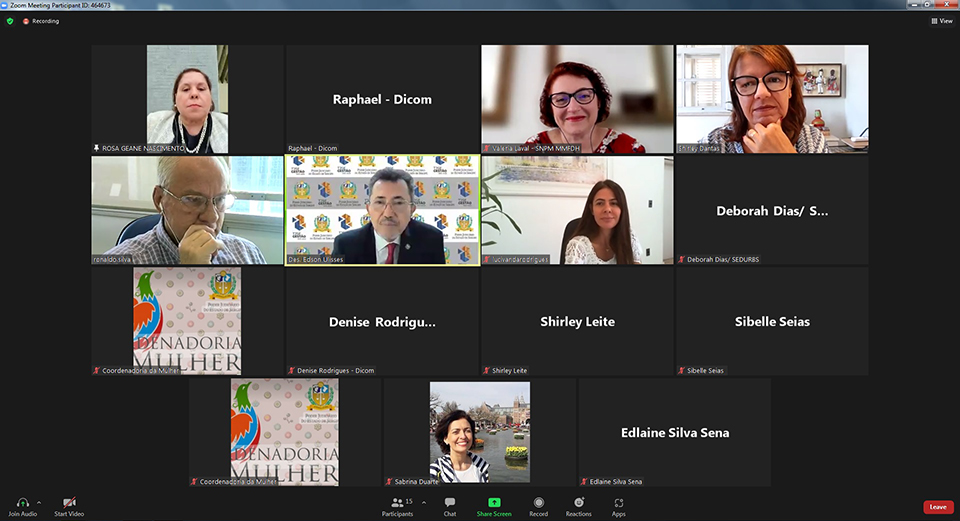
Task: Click the Join Audio headphone icon
Action: coord(22,503)
